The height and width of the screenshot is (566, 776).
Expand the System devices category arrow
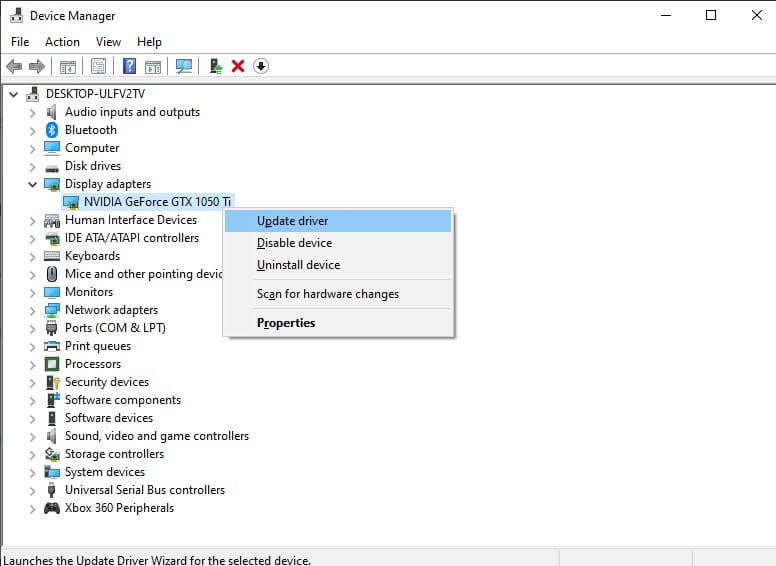point(33,472)
